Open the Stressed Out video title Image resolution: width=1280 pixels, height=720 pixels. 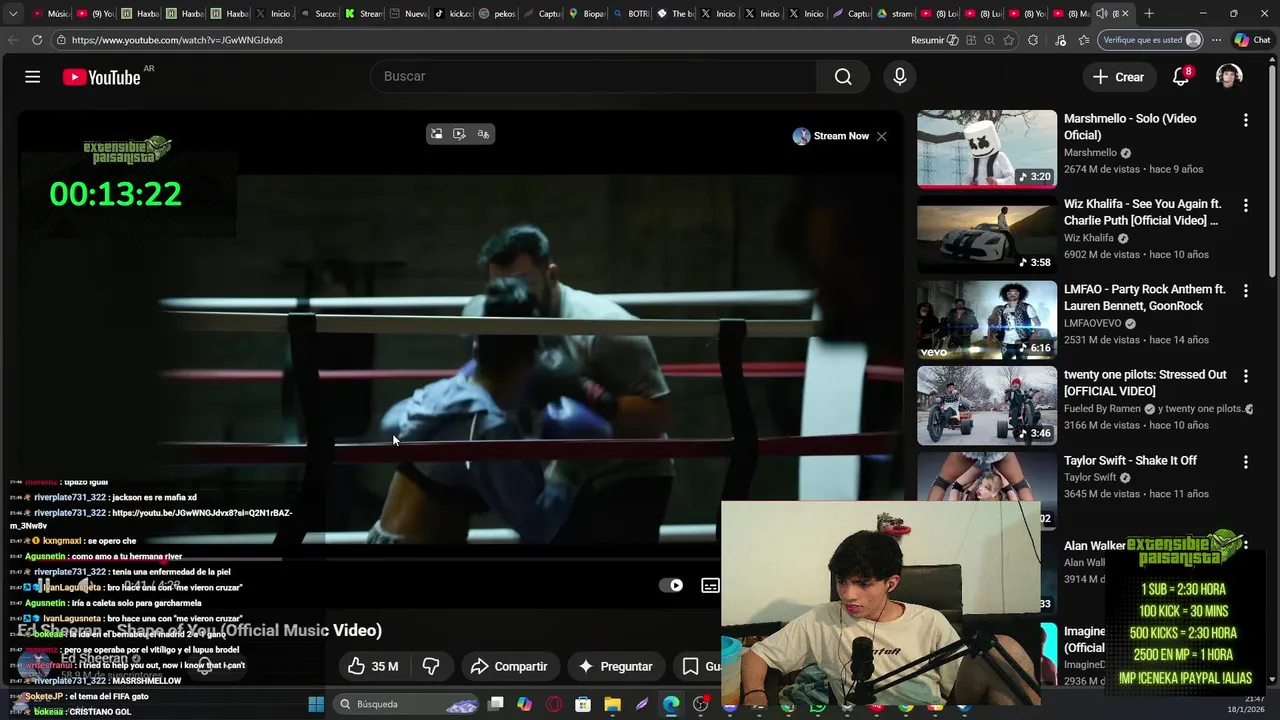point(1145,383)
